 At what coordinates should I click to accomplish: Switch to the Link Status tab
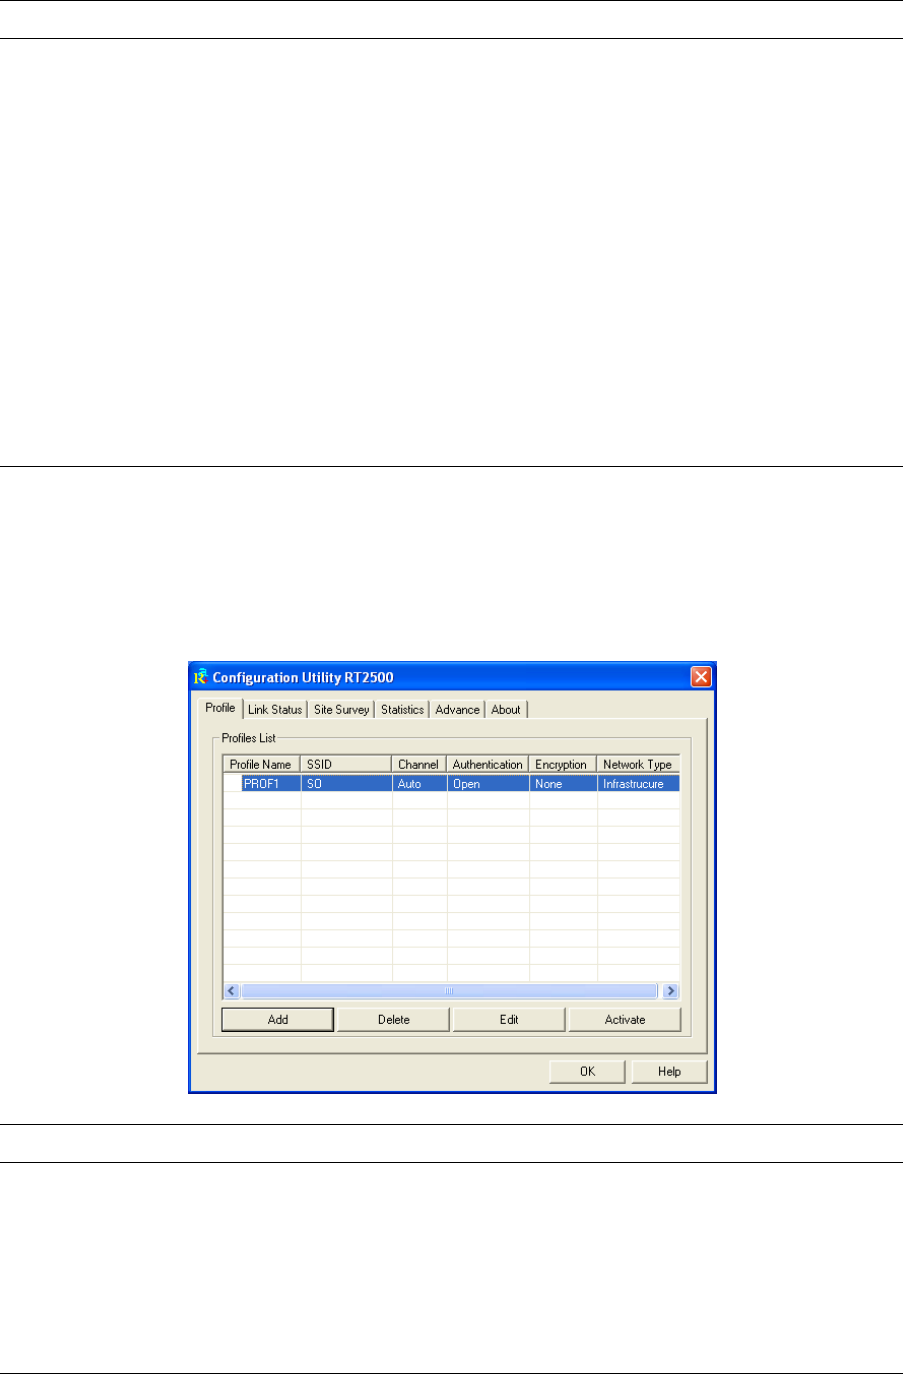[275, 710]
